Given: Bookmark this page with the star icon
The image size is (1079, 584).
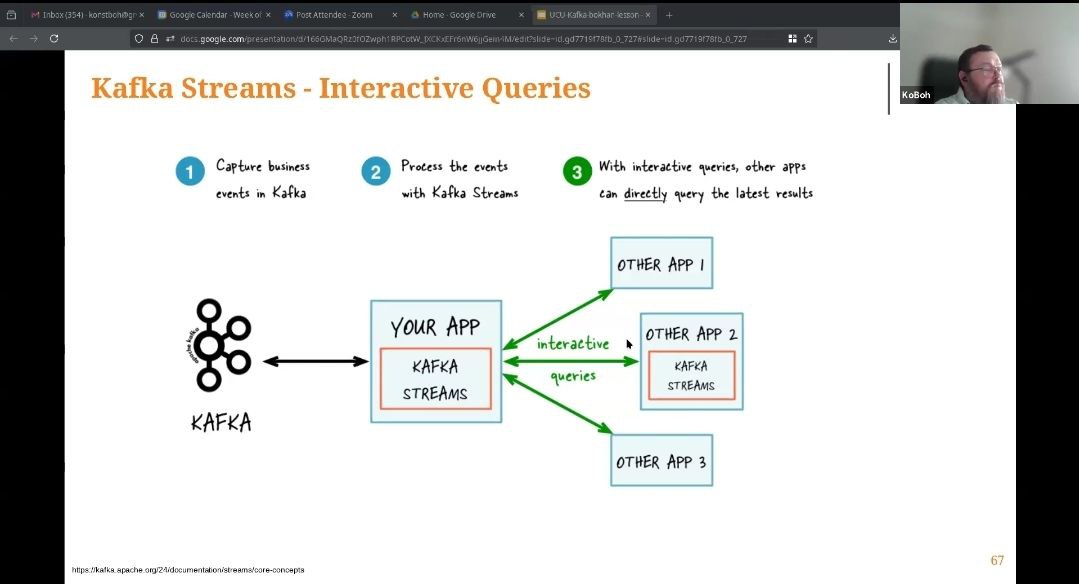Looking at the screenshot, I should point(808,39).
